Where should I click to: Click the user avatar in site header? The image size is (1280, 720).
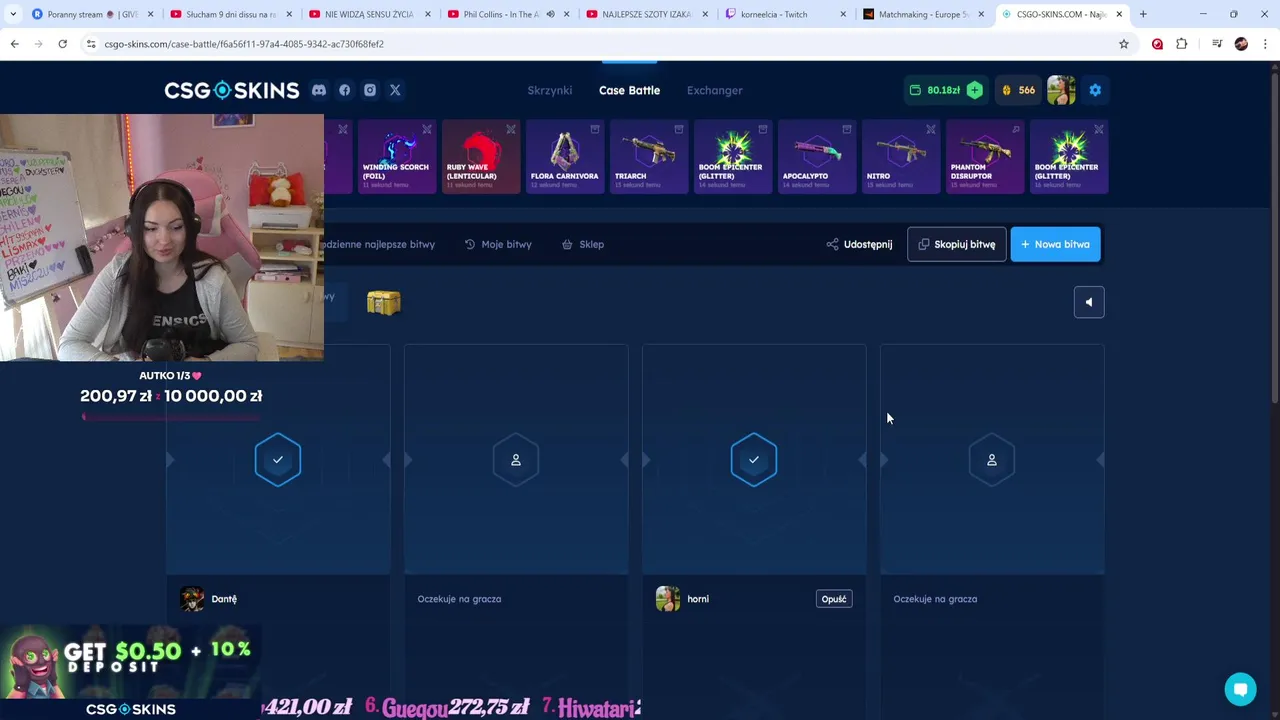click(x=1061, y=90)
